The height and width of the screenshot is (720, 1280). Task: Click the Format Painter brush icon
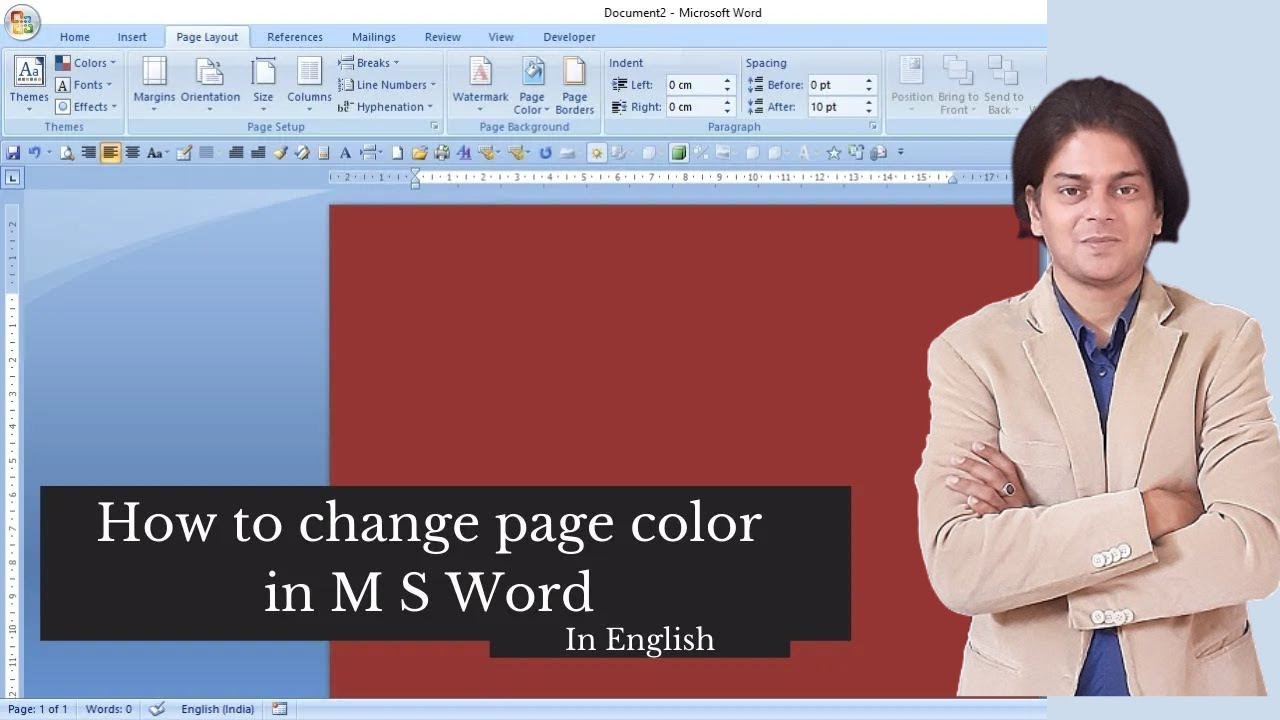pyautogui.click(x=281, y=153)
